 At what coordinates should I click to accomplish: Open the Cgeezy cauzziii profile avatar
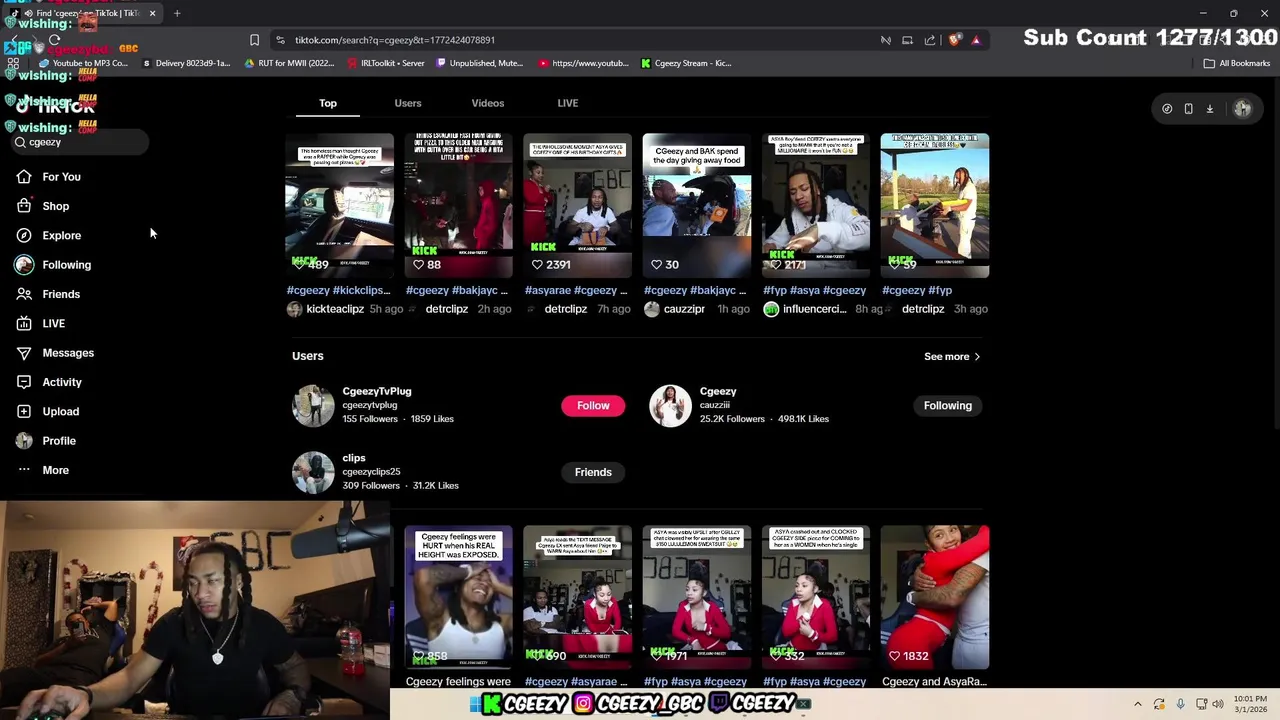(670, 405)
